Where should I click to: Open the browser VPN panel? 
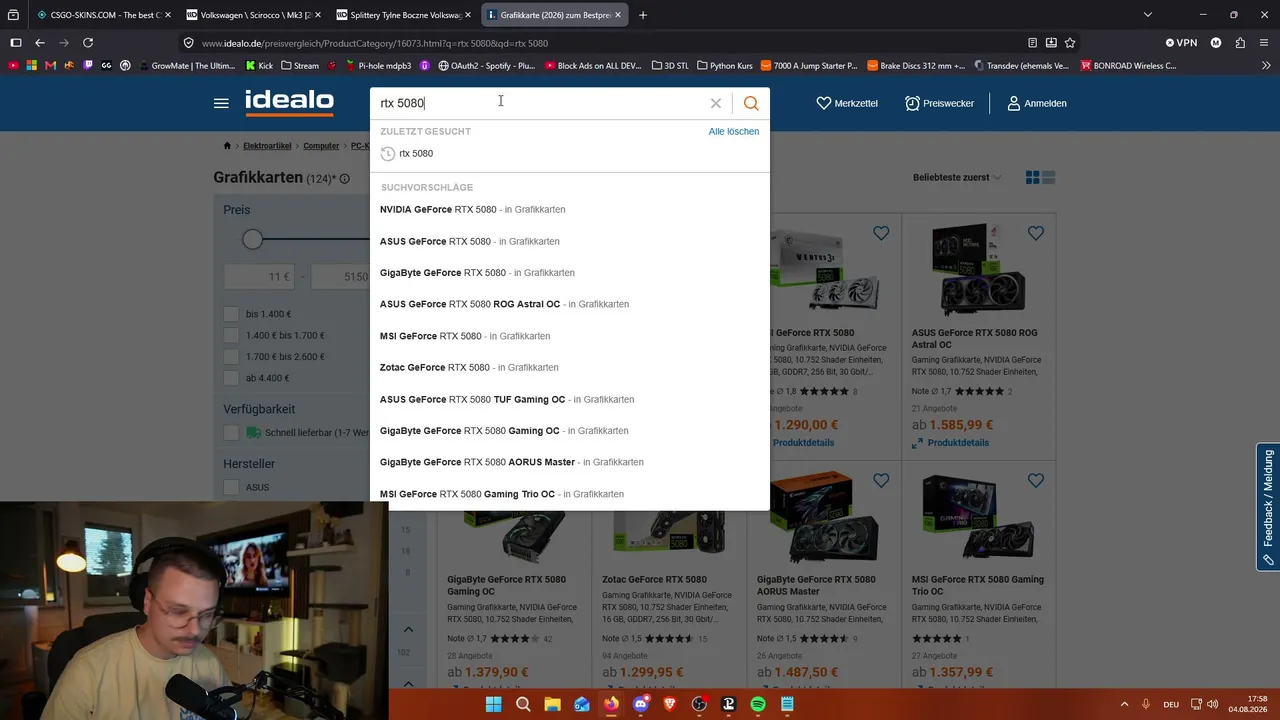tap(1181, 43)
